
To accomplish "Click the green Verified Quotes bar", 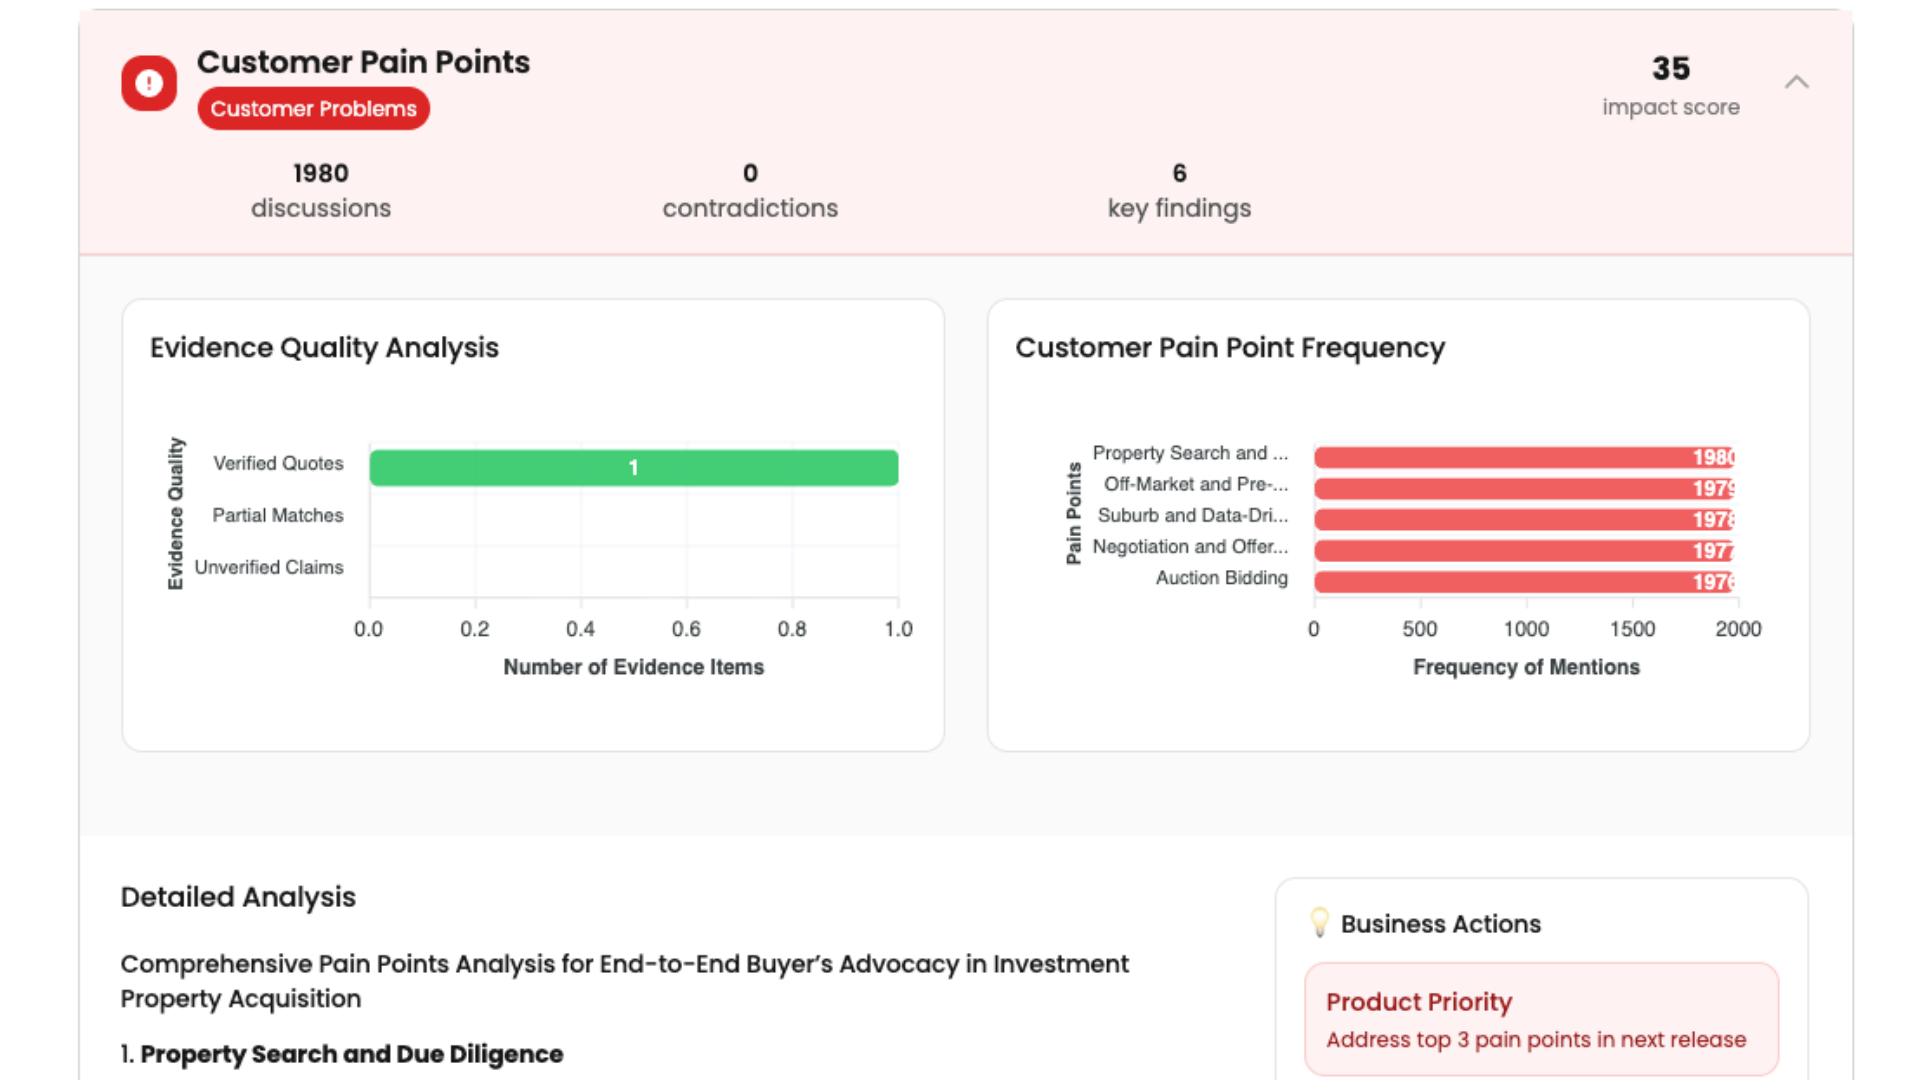I will [x=633, y=468].
